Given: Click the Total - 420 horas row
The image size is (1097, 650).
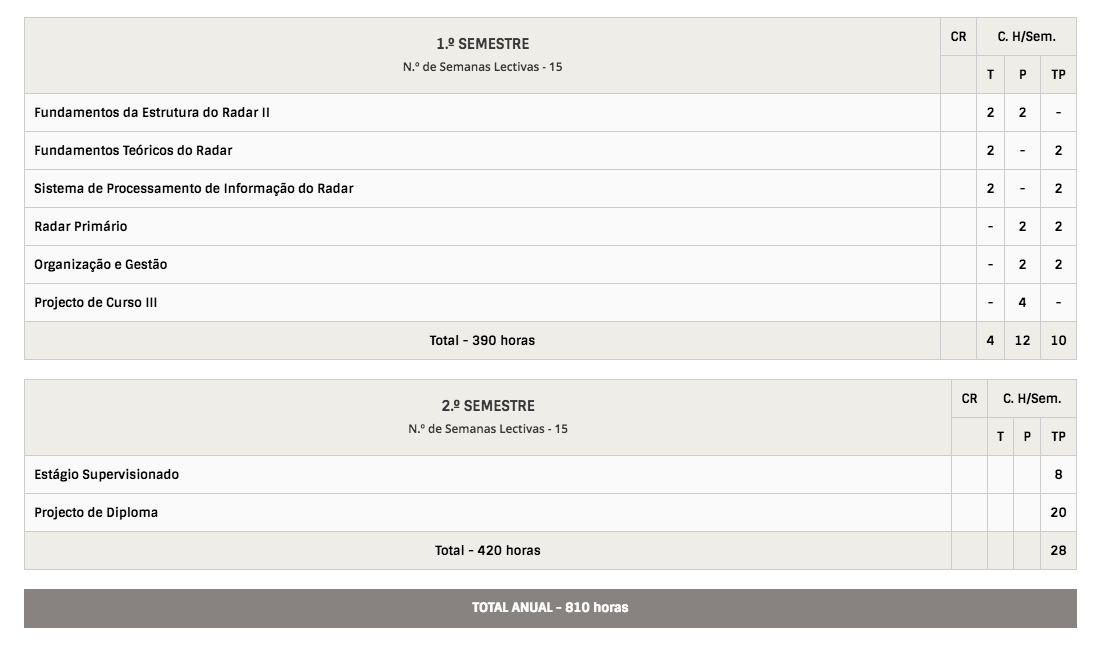Looking at the screenshot, I should click(488, 551).
